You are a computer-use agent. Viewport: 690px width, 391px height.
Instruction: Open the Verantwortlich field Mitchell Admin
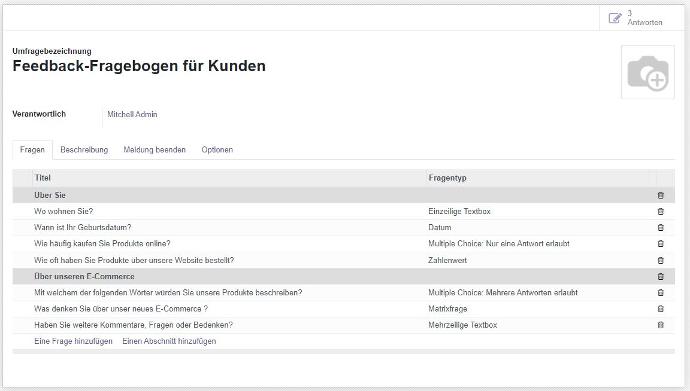click(132, 114)
